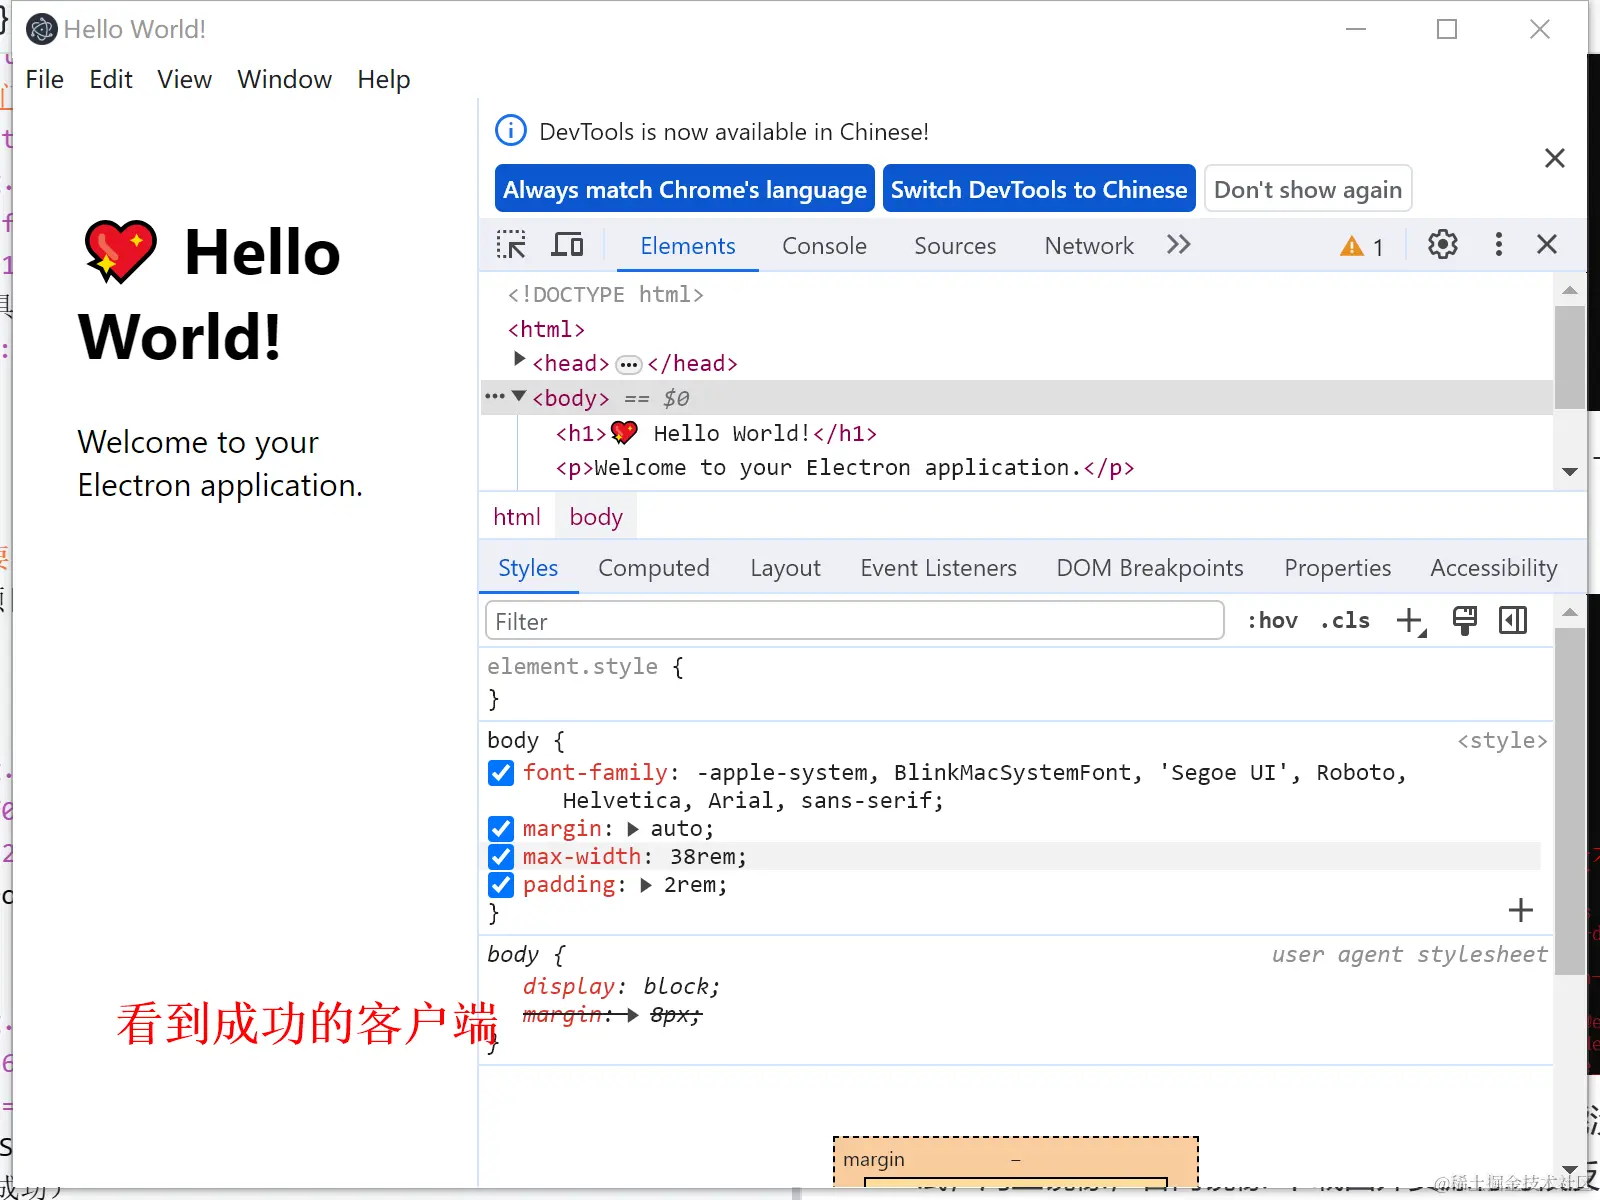Open the DOM Breakpoints tab
This screenshot has width=1600, height=1200.
coord(1150,568)
